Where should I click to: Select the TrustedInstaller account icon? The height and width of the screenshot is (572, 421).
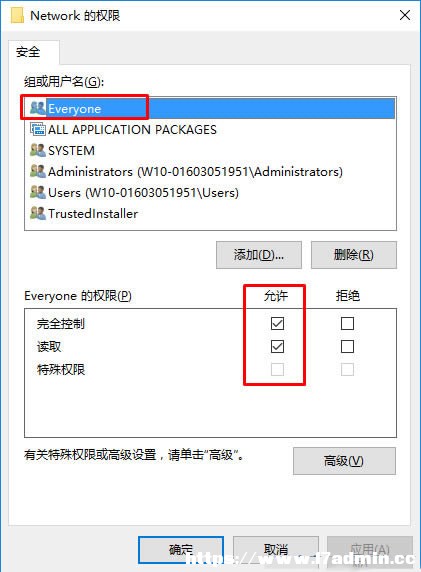(38, 213)
